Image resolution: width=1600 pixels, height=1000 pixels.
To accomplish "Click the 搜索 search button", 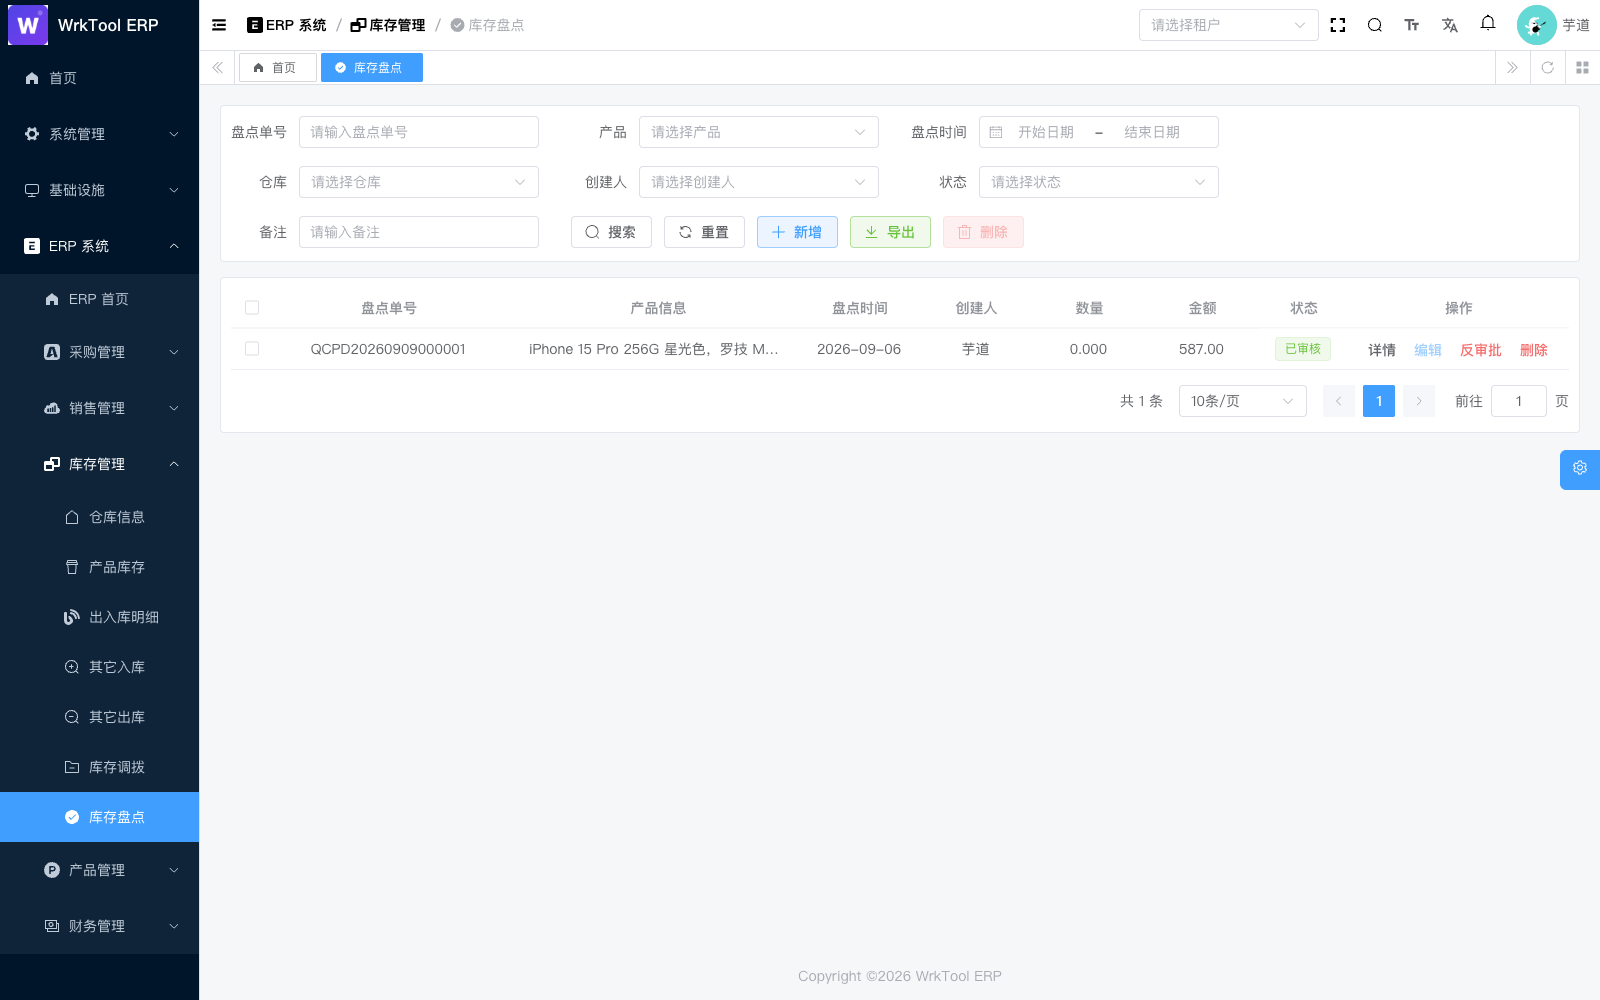I will 611,232.
